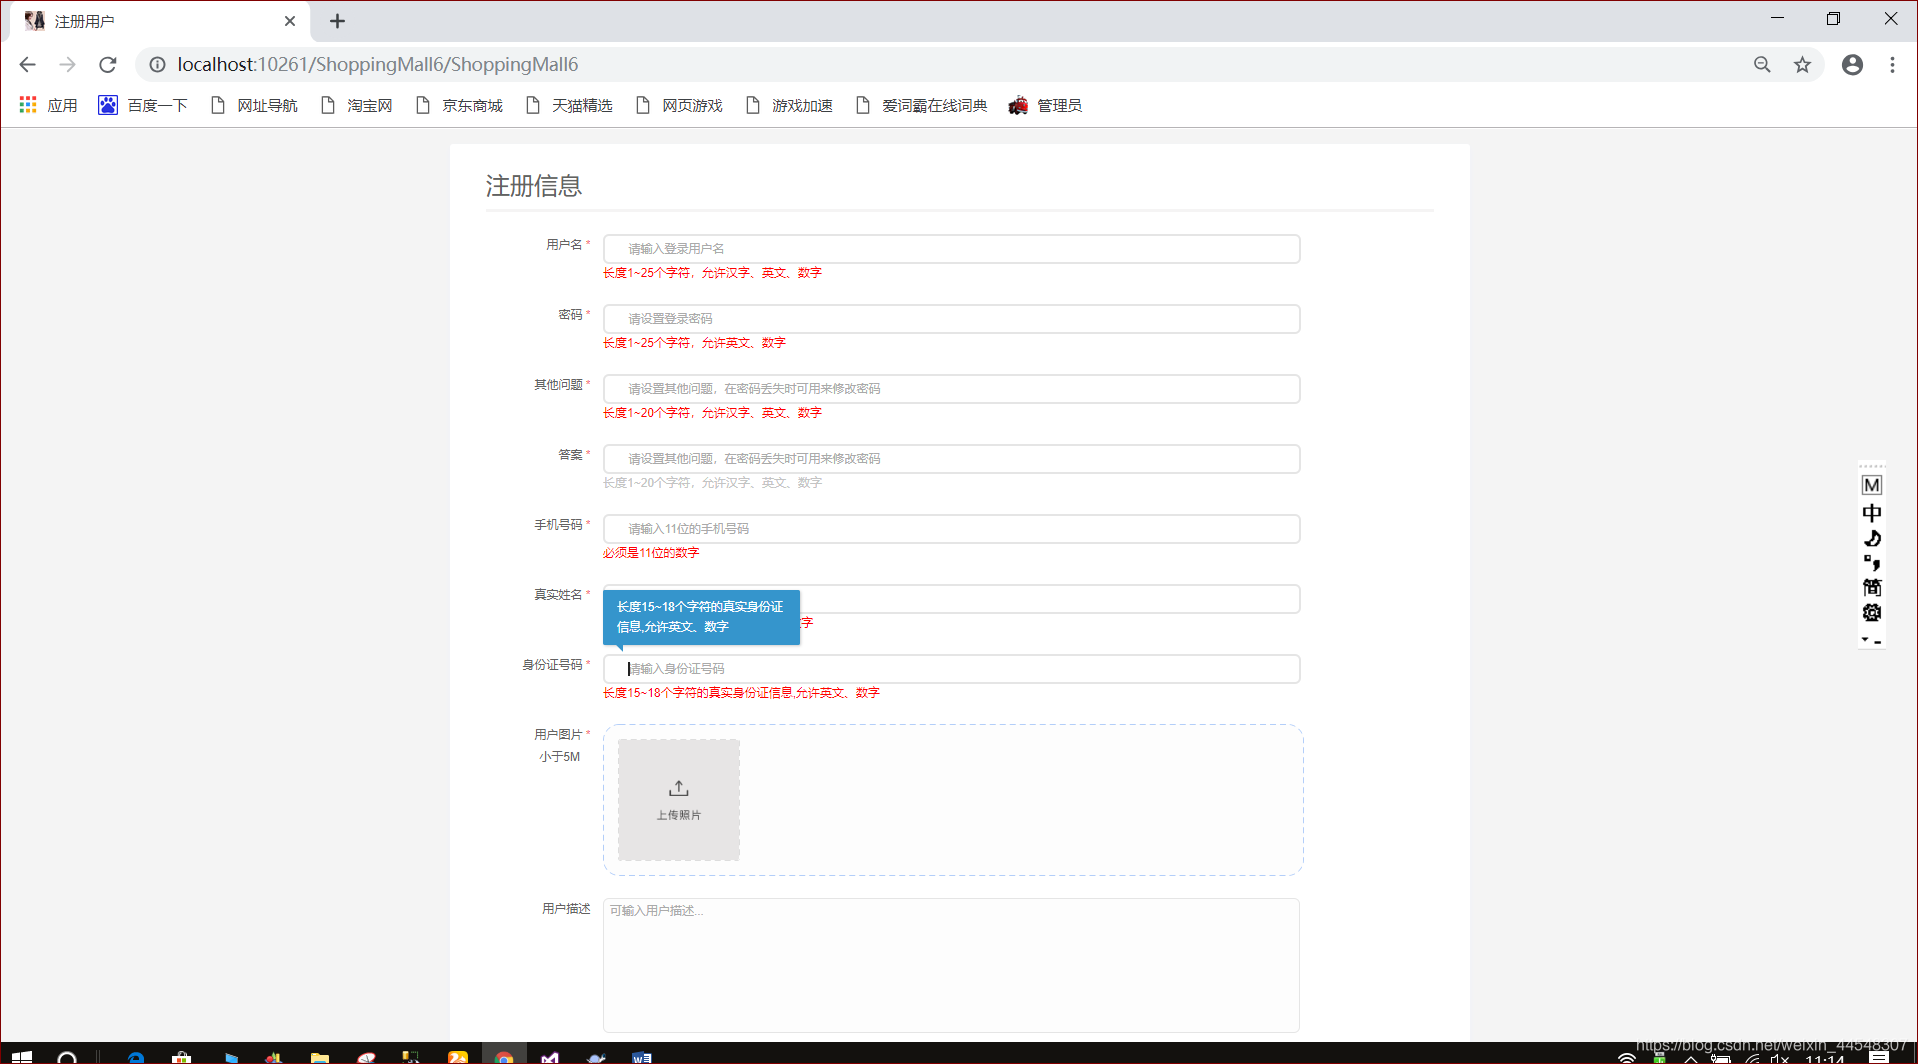Open Cortana search circle in taskbar
Screen dimensions: 1918x1064
[67, 1057]
